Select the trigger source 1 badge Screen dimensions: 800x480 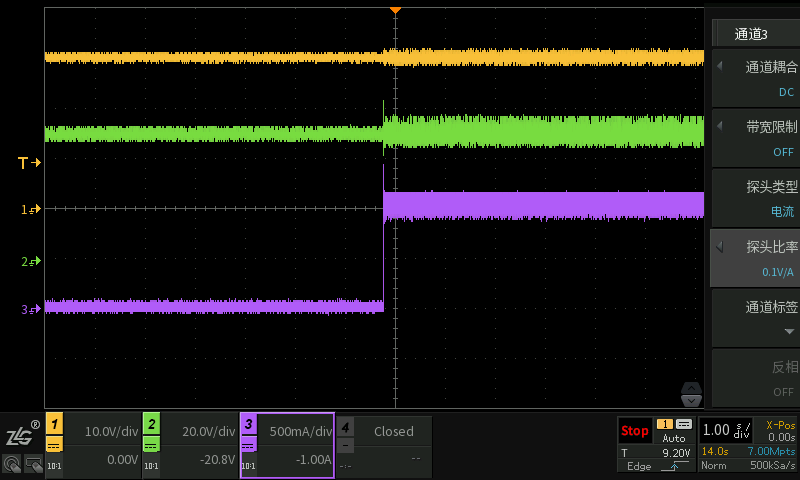(665, 424)
